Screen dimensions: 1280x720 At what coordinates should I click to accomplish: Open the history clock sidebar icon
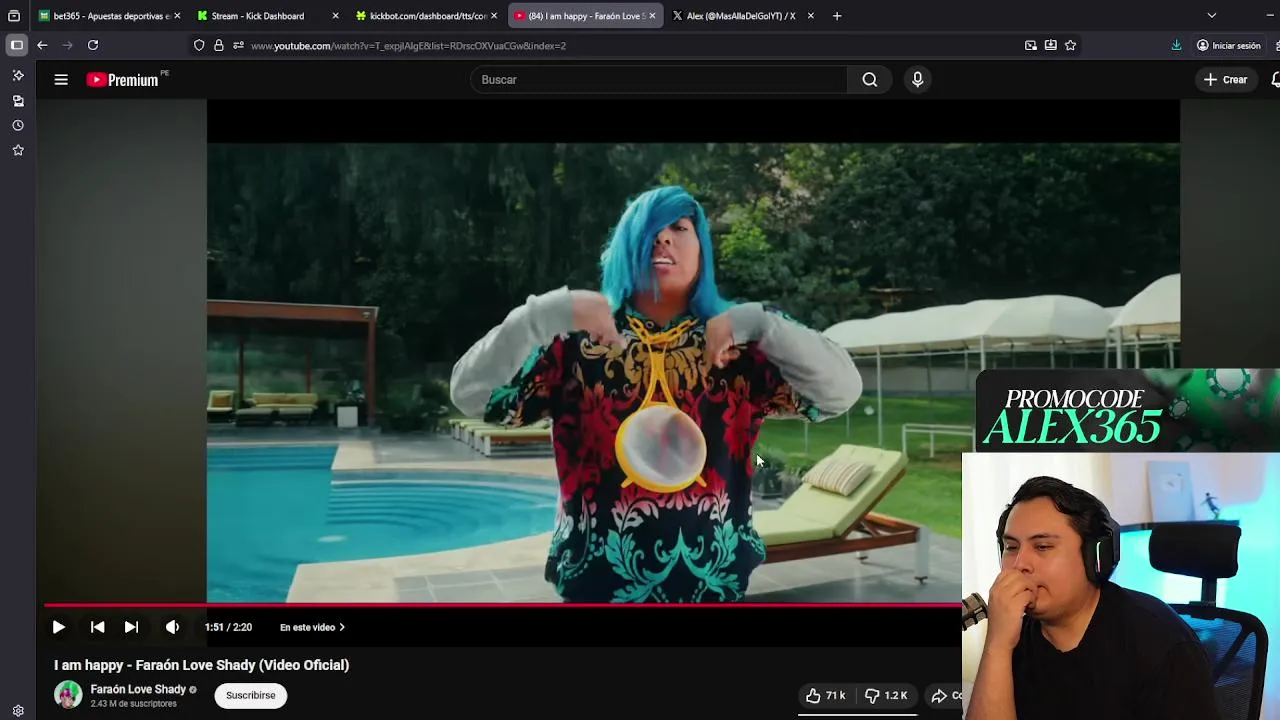tap(18, 125)
